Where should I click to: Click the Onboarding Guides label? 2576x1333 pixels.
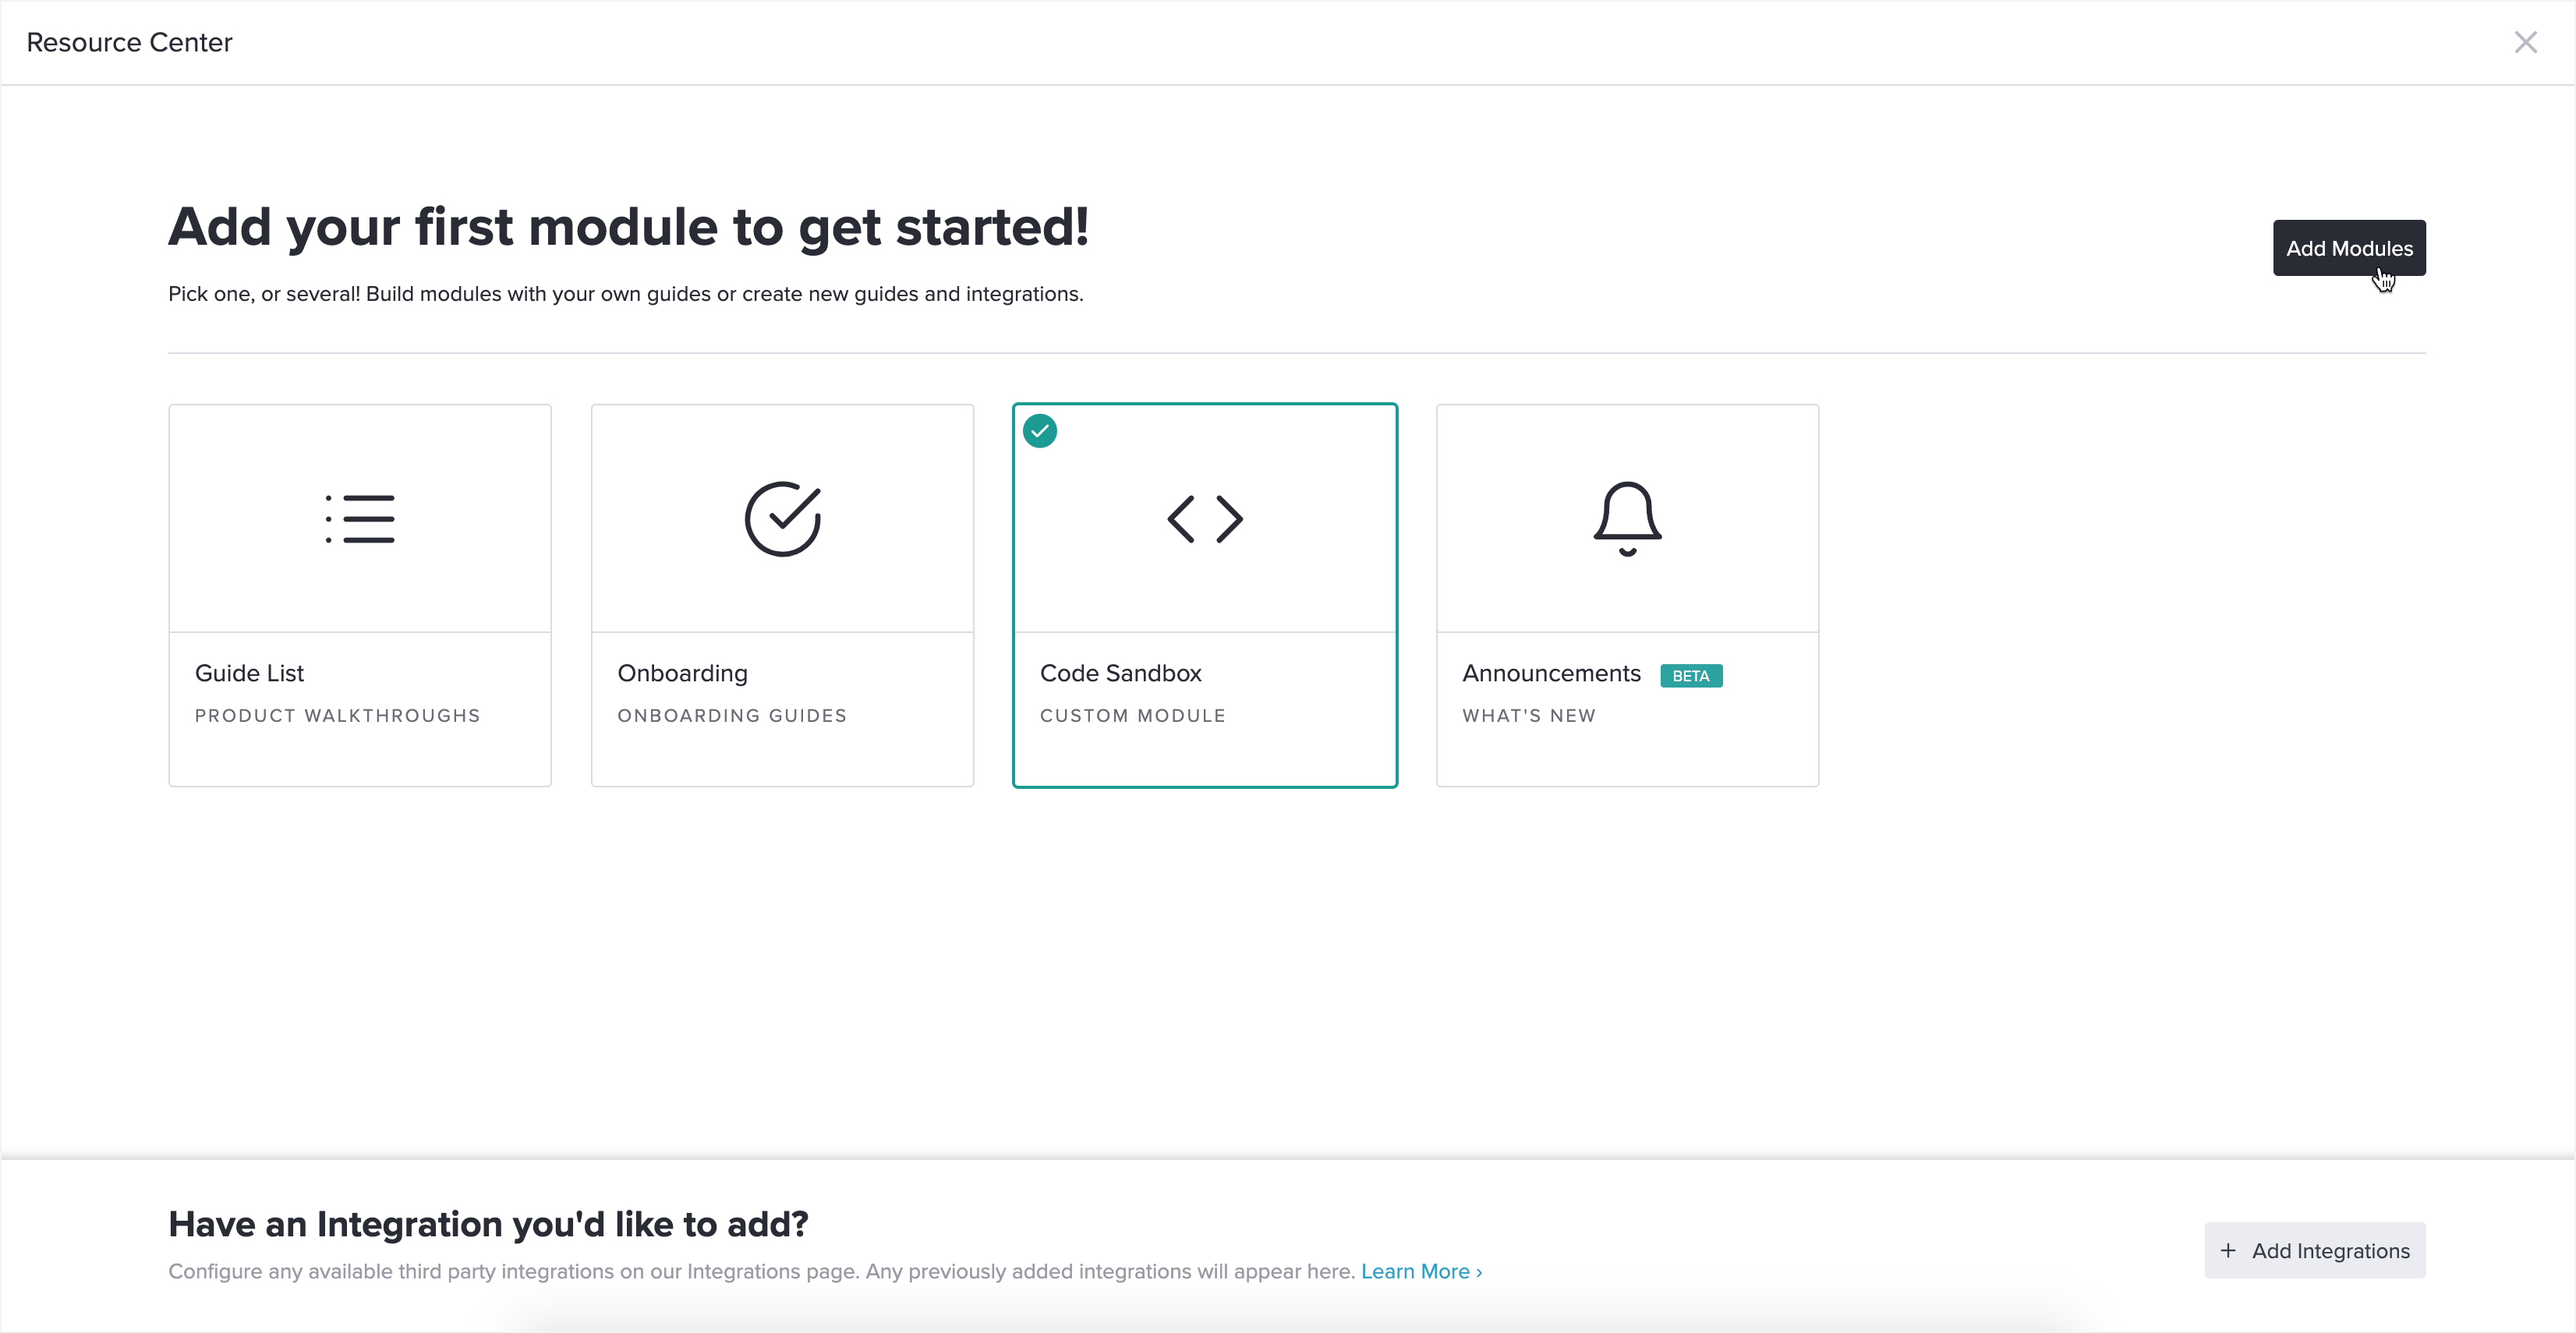731,715
